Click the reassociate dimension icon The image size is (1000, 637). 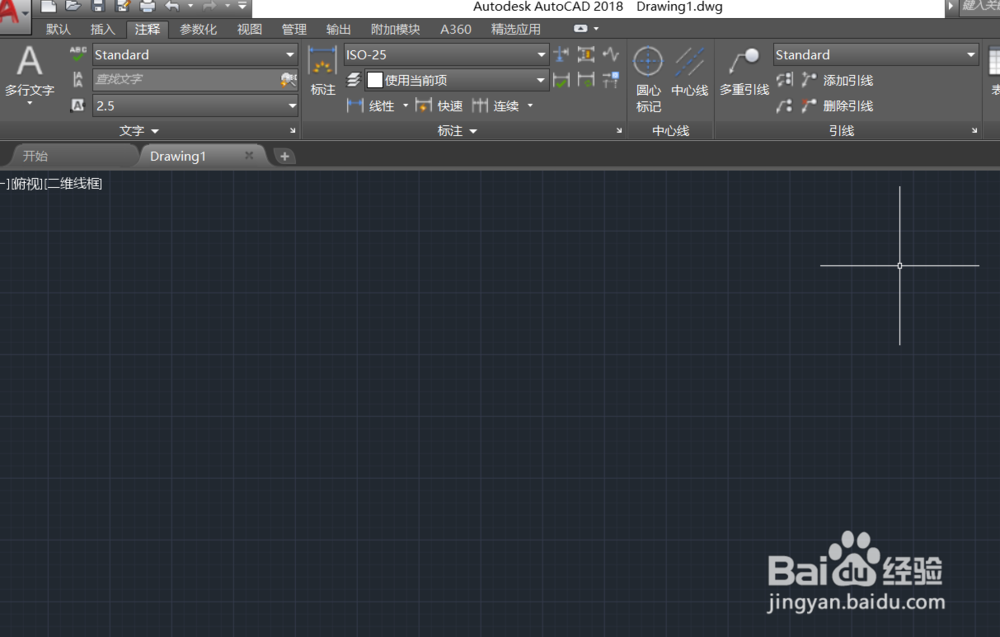[611, 80]
